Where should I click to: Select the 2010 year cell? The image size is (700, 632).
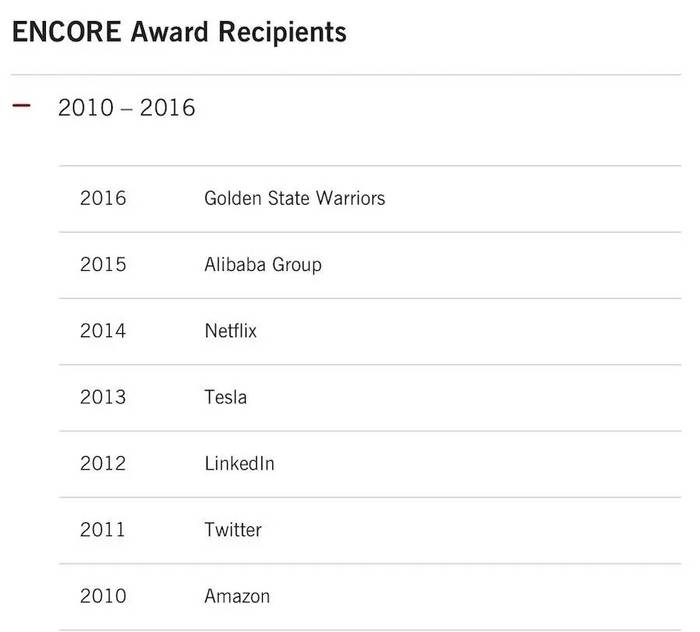click(x=103, y=596)
